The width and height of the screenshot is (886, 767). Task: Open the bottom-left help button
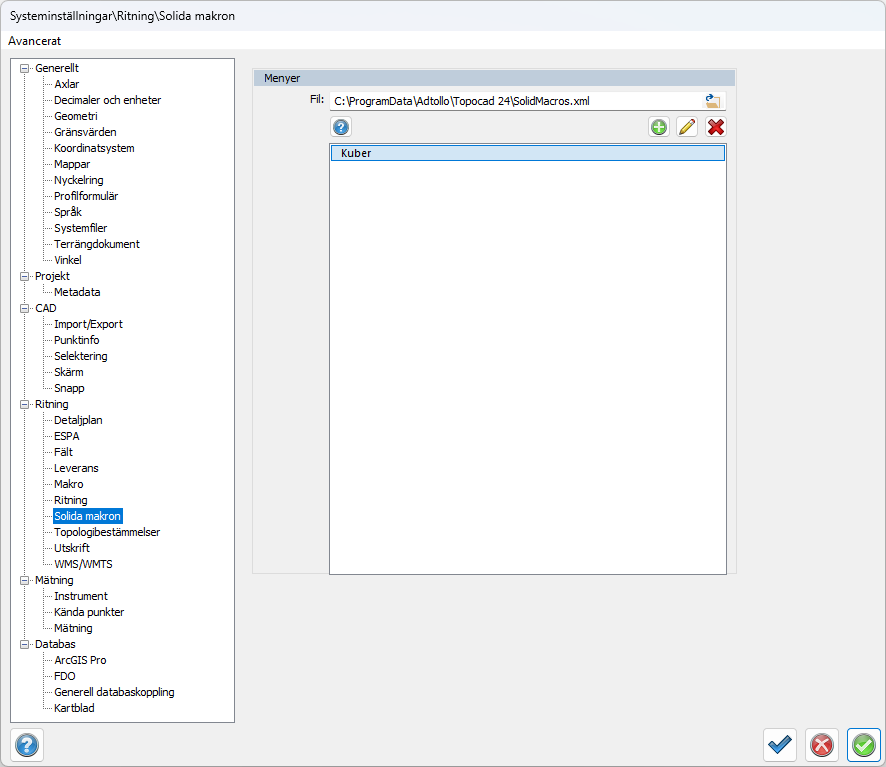(27, 745)
